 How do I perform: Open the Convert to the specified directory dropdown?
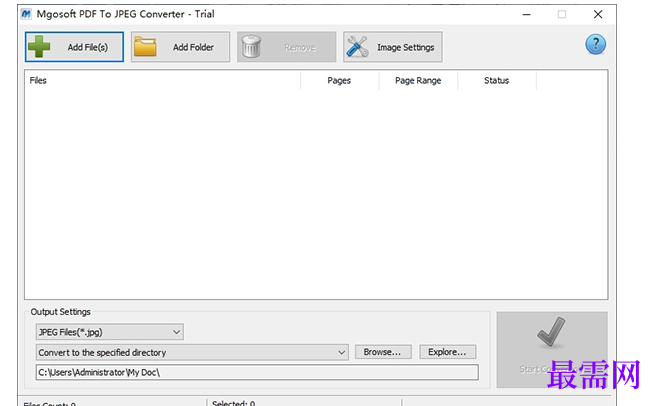192,352
